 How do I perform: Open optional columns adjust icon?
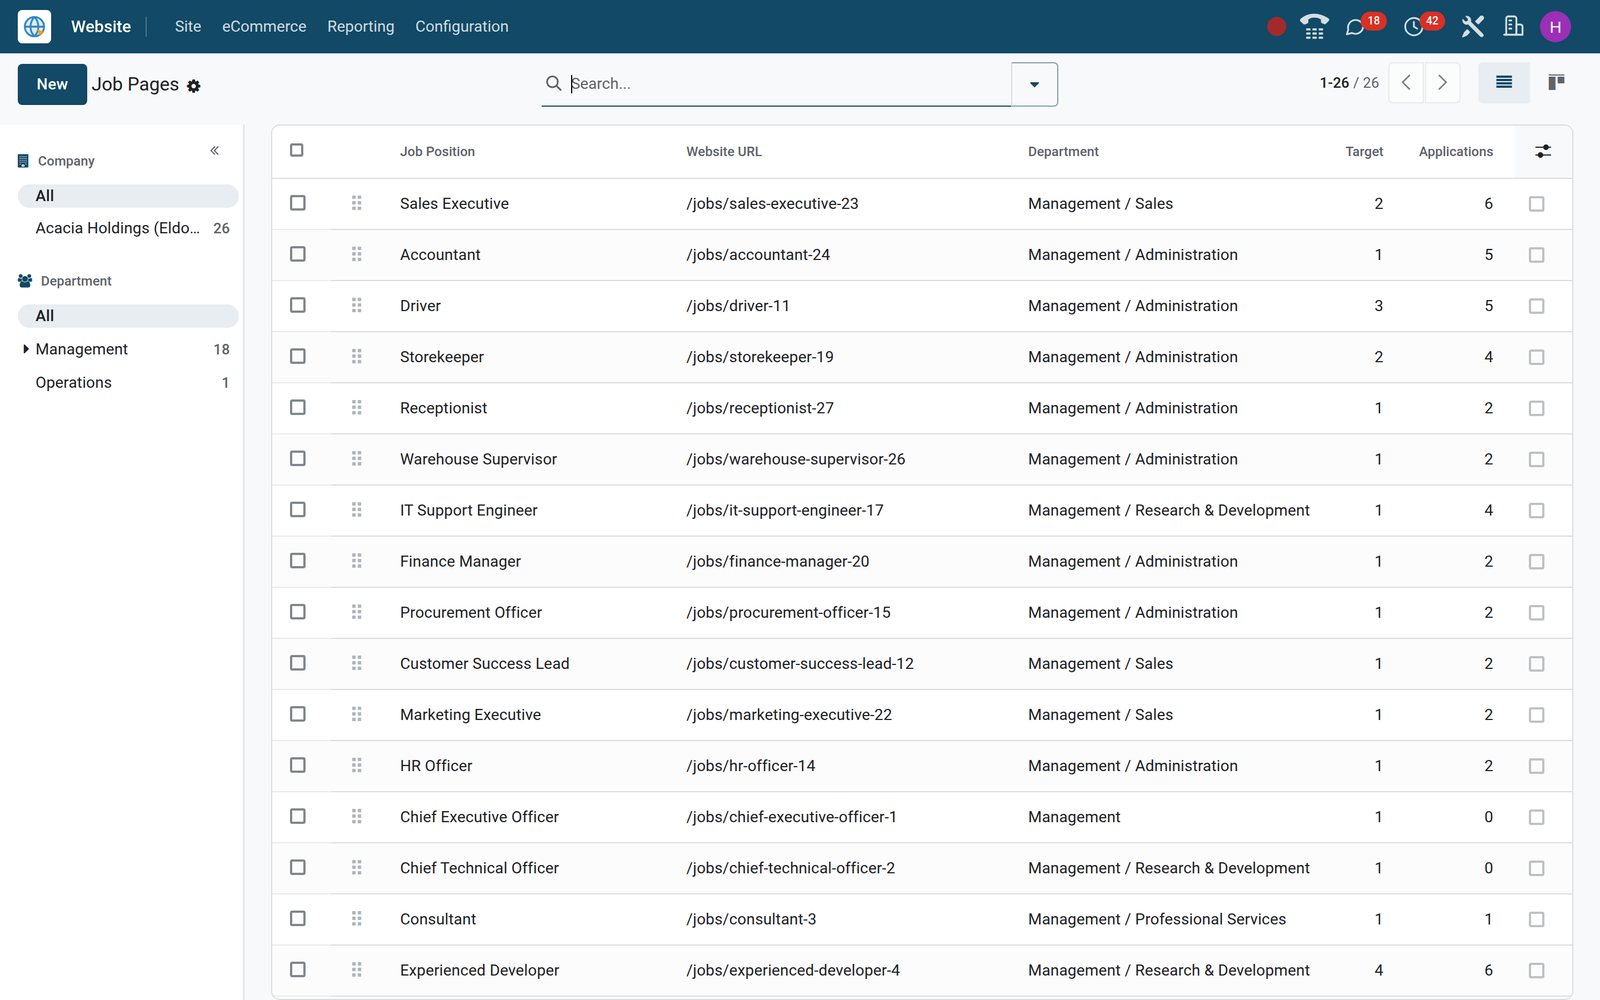point(1543,152)
